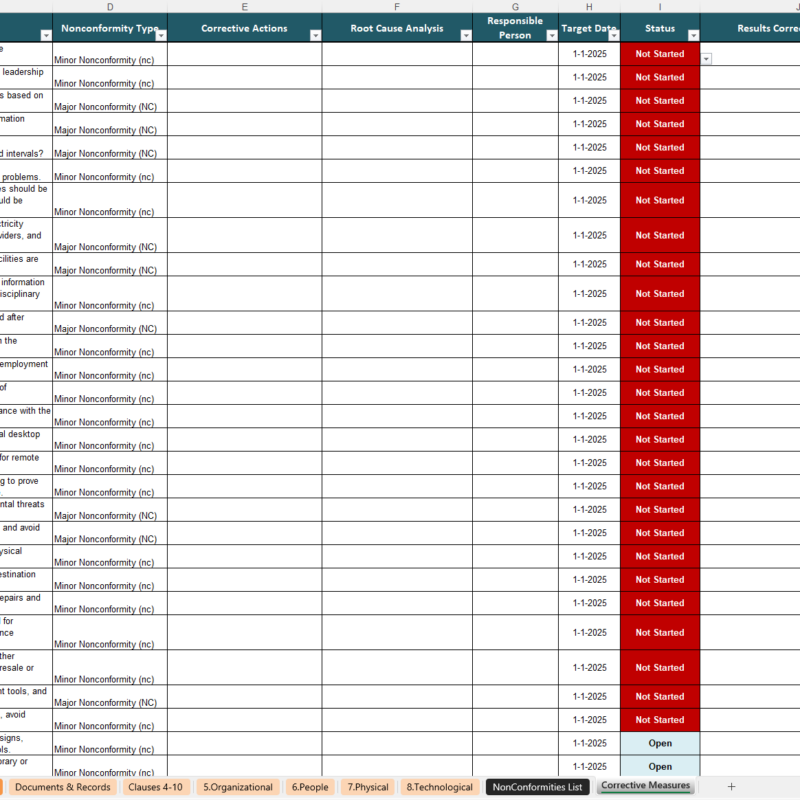
Task: Switch to the 6.People sheet tab
Action: [x=310, y=787]
